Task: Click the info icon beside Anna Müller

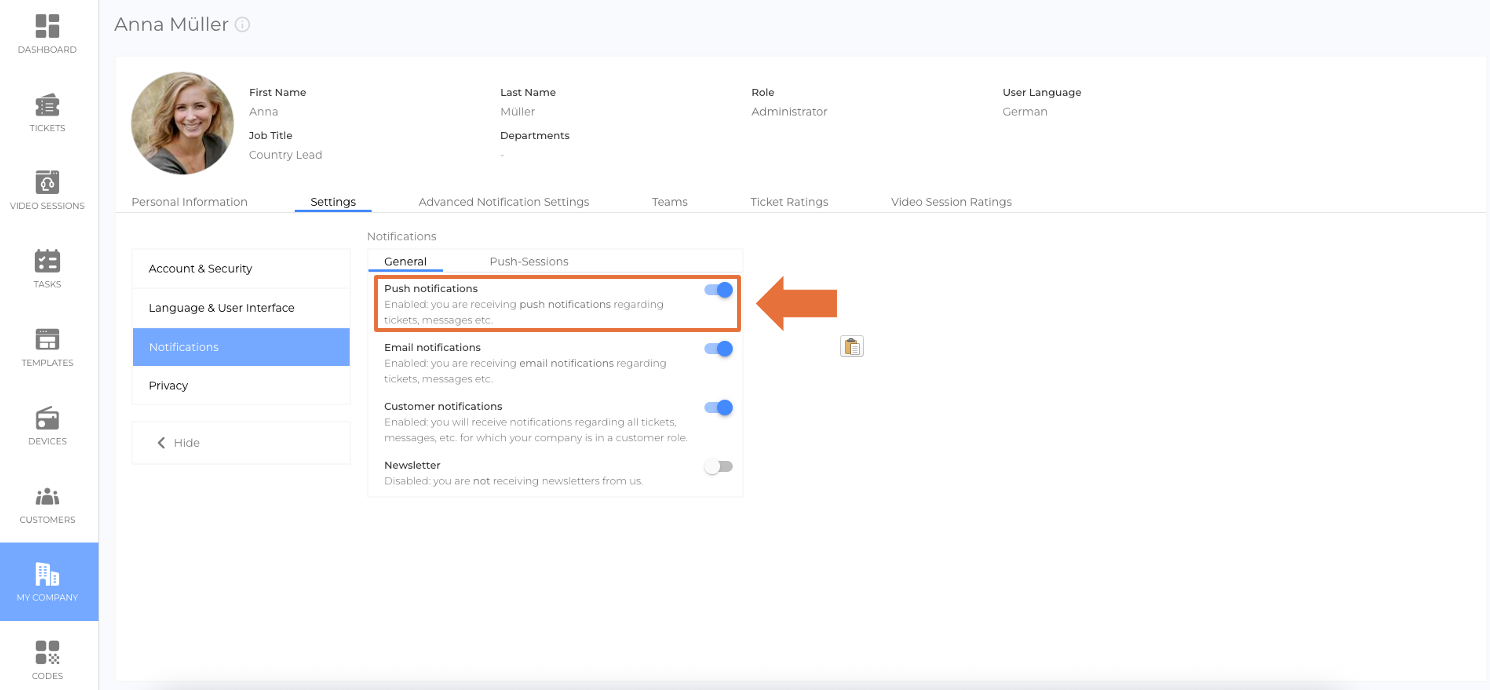Action: [x=242, y=25]
